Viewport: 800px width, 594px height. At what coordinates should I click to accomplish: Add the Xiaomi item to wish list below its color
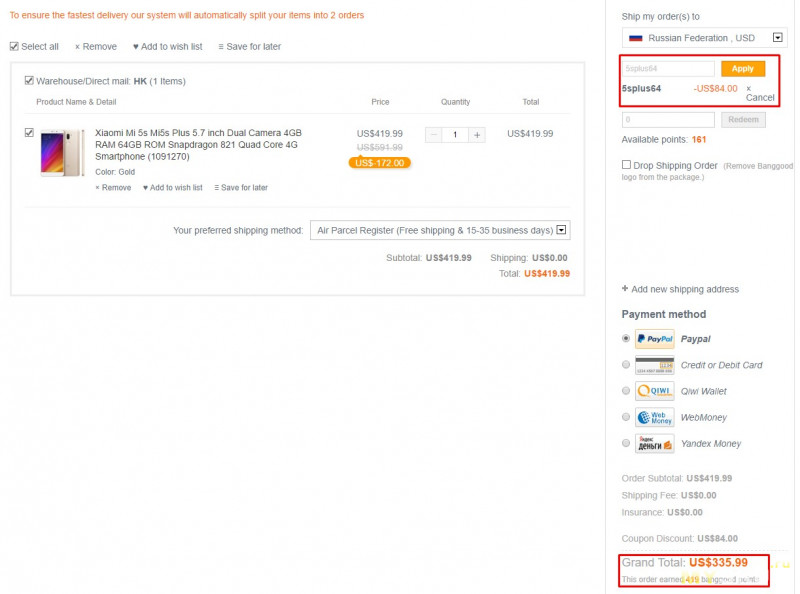172,188
